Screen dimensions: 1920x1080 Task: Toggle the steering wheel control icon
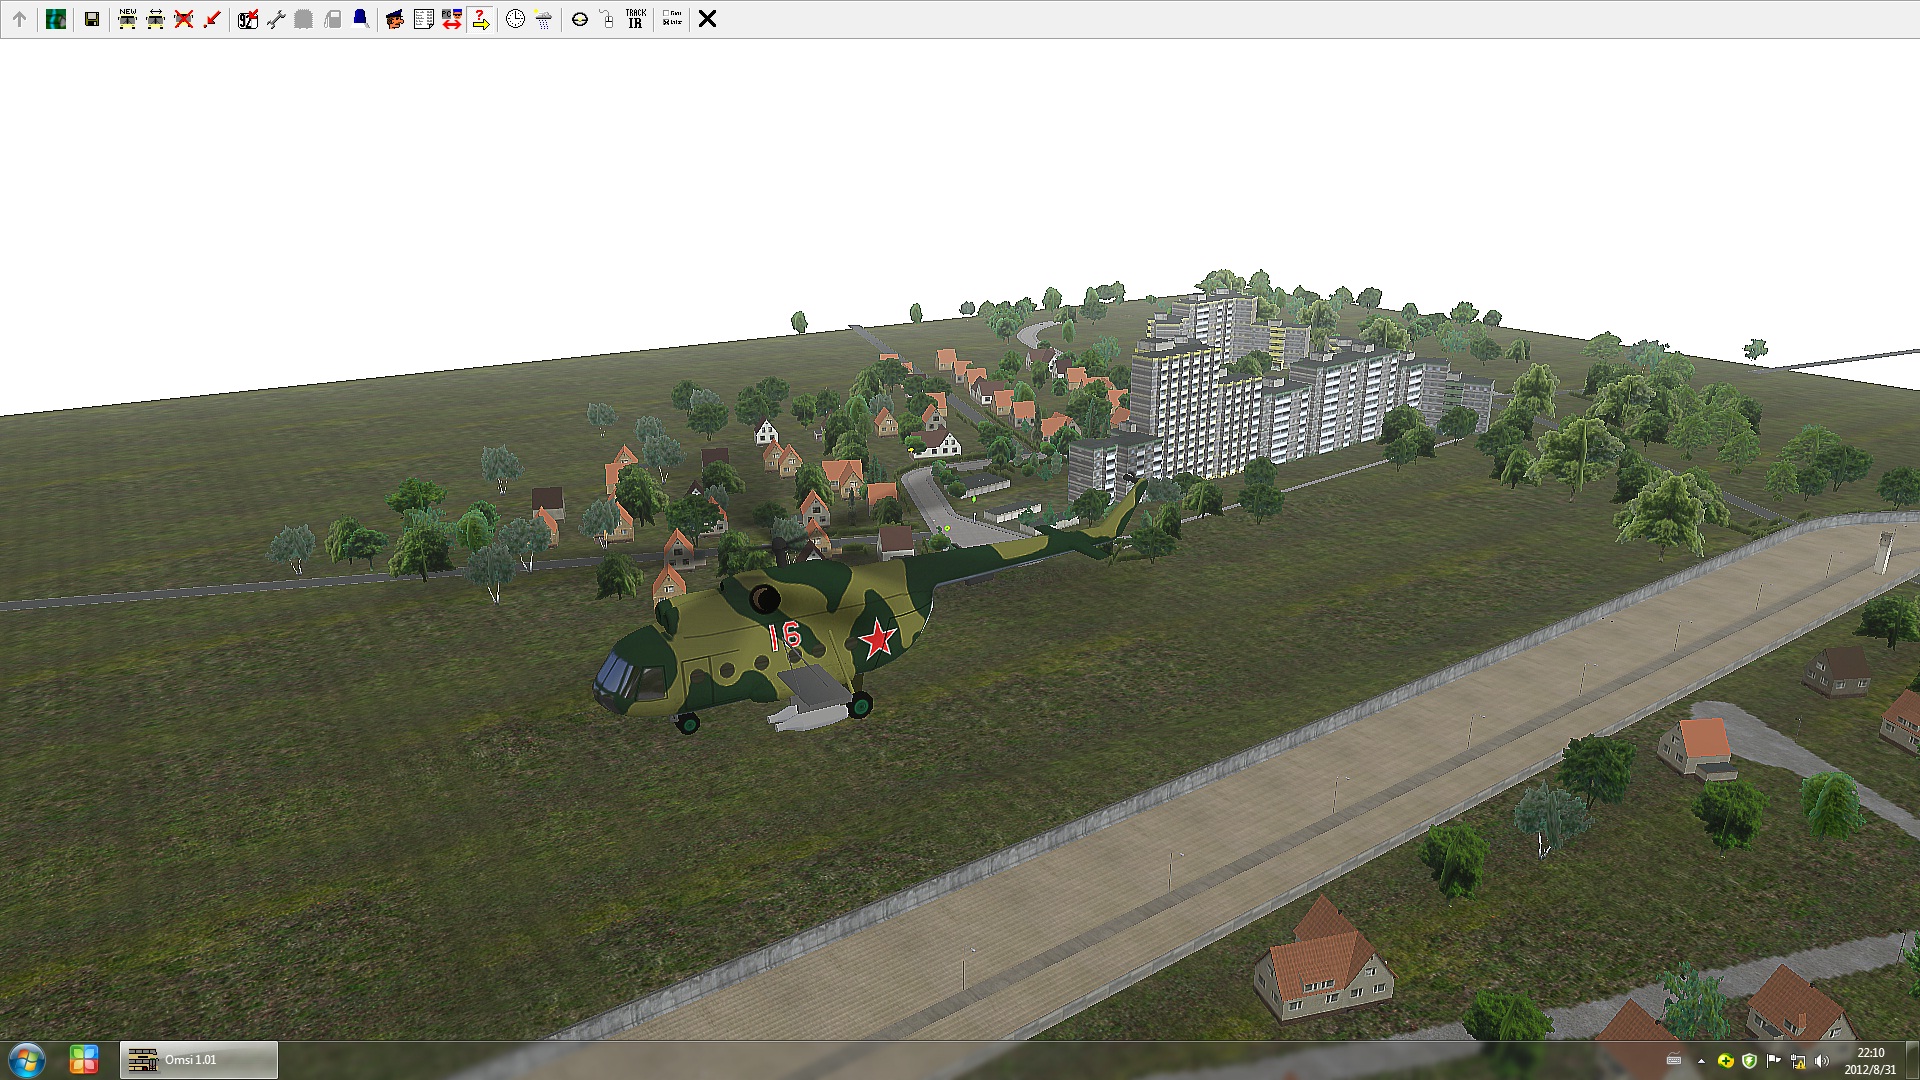point(579,19)
